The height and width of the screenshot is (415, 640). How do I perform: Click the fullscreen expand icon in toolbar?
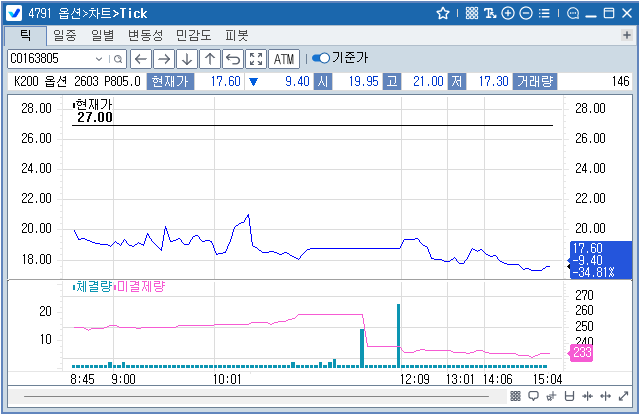pyautogui.click(x=256, y=58)
